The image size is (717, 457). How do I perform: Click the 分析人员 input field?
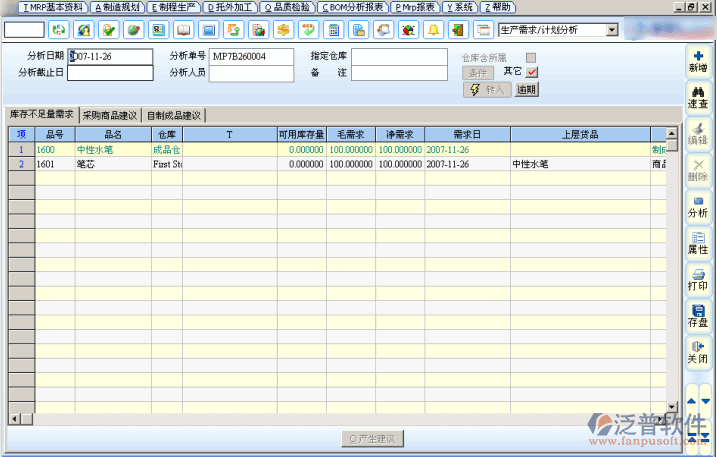251,73
